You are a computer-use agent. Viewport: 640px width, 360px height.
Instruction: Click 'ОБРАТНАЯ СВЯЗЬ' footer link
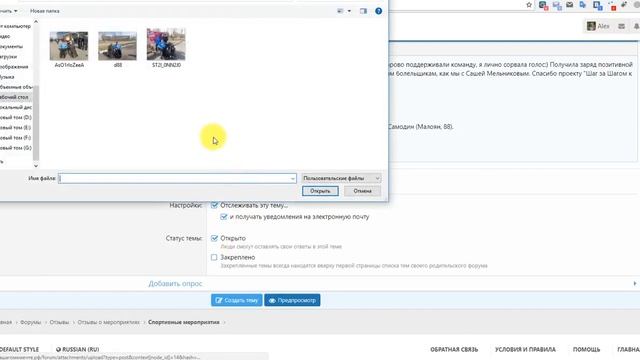[x=454, y=349]
